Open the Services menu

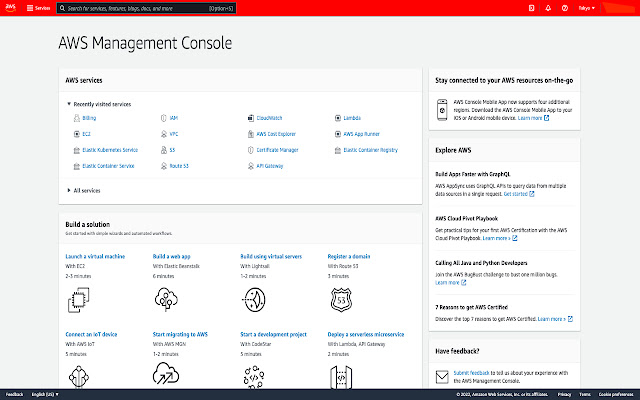(x=39, y=7)
